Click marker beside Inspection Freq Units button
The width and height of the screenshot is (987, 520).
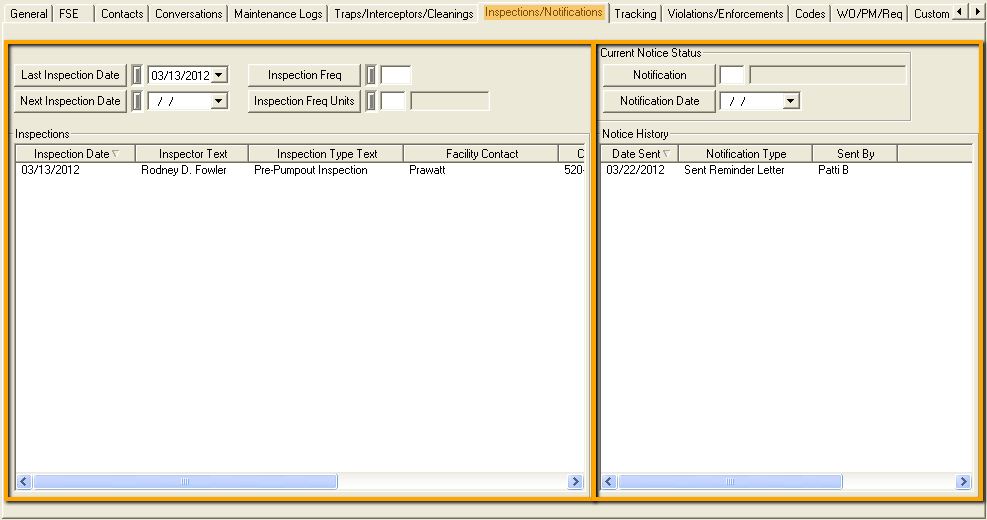pyautogui.click(x=371, y=101)
